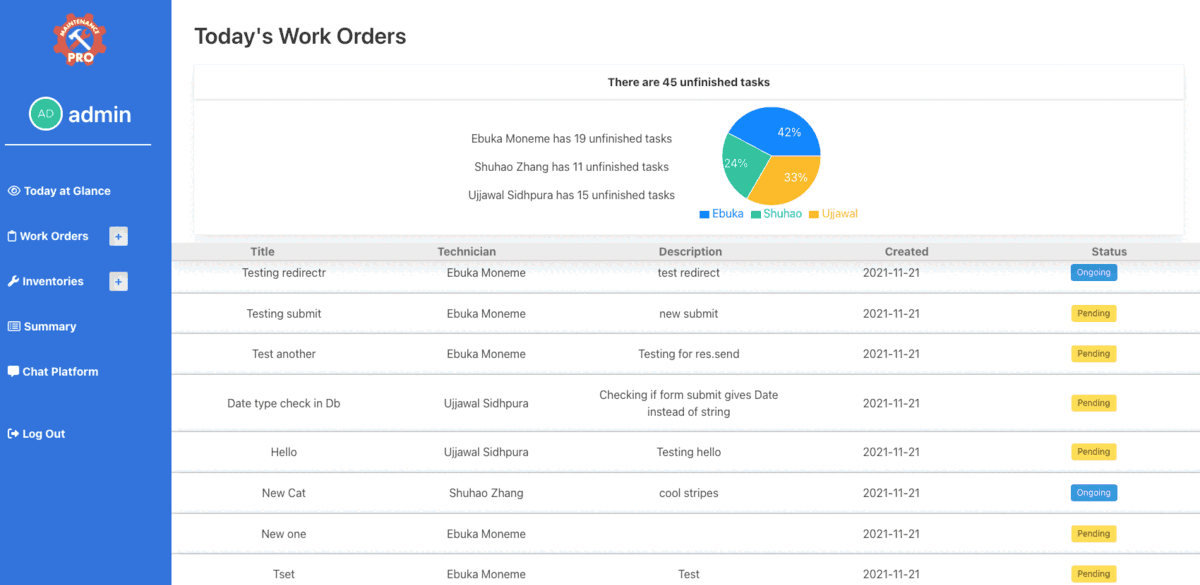Click Ongoing badge for Testing redirectr
The image size is (1200, 585).
point(1093,272)
